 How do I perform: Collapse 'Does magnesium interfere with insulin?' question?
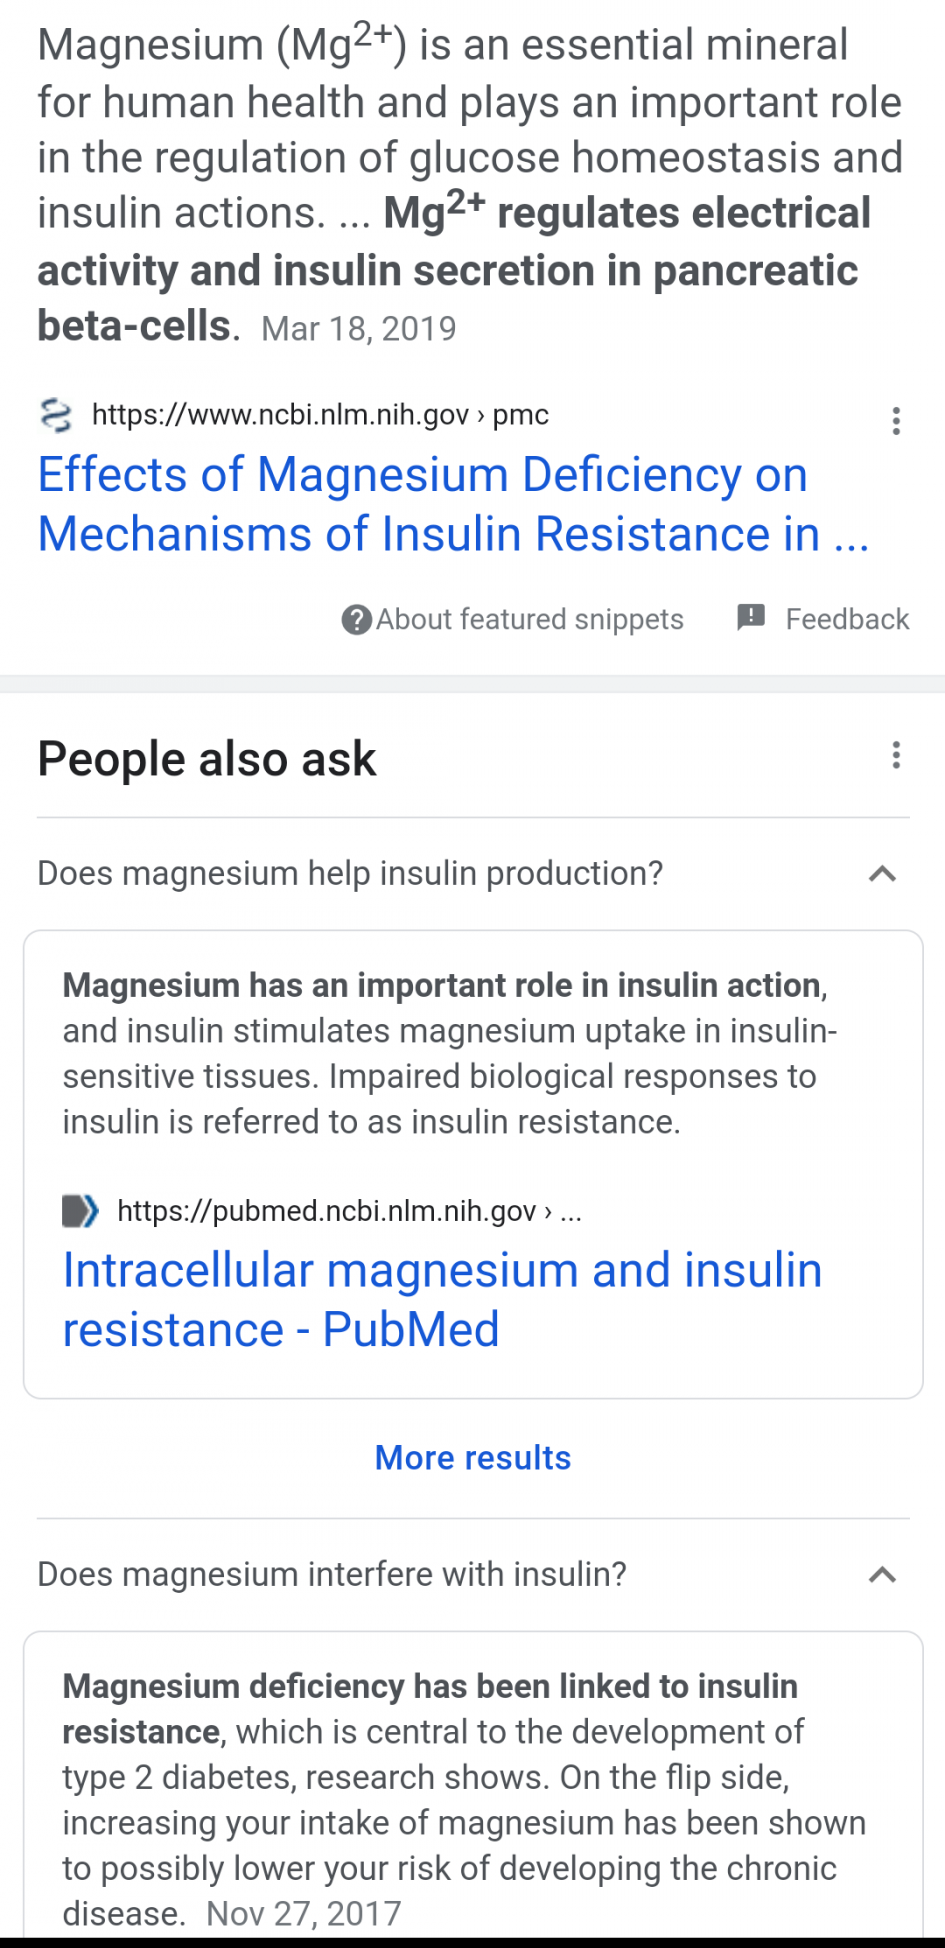coord(332,1575)
